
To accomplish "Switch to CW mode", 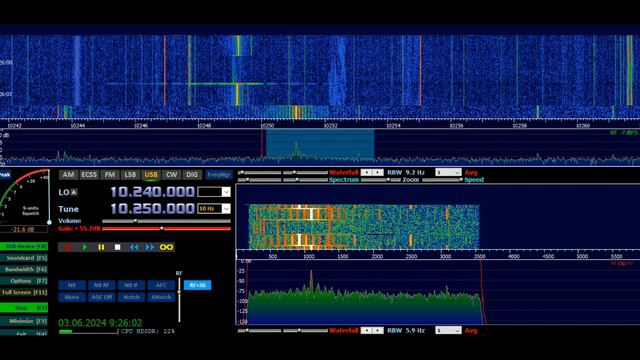I will tap(171, 175).
